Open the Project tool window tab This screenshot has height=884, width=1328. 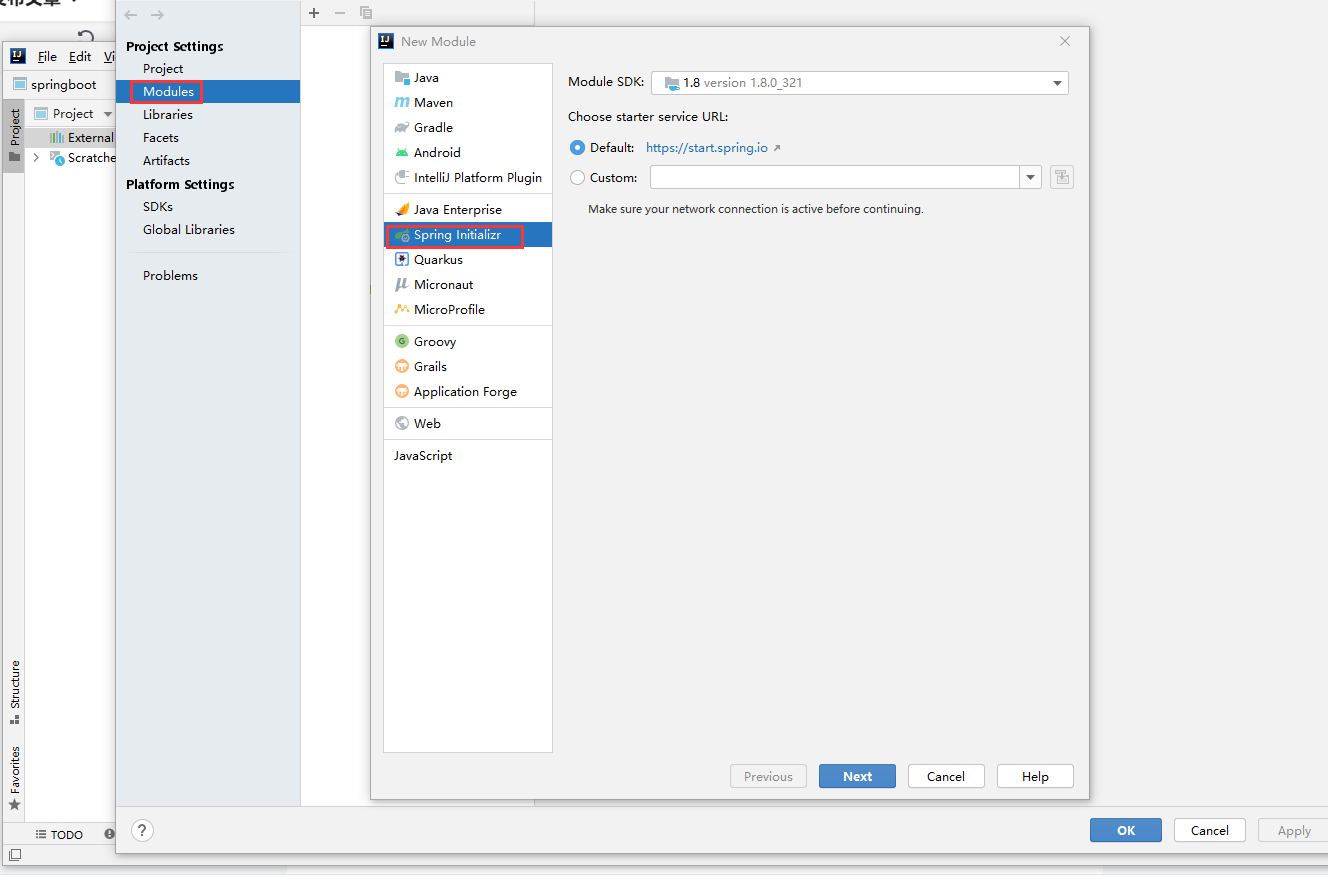click(x=14, y=134)
